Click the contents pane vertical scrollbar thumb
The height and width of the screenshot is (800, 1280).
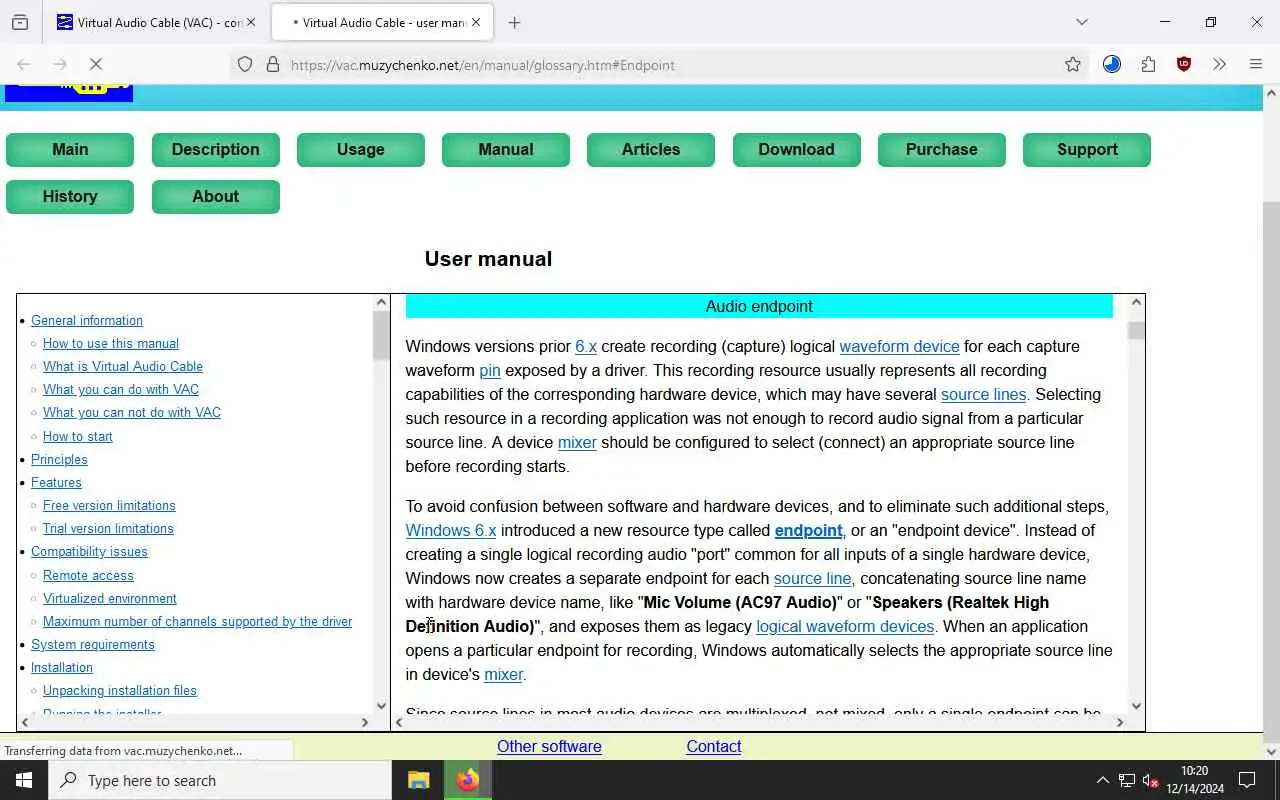click(x=381, y=336)
